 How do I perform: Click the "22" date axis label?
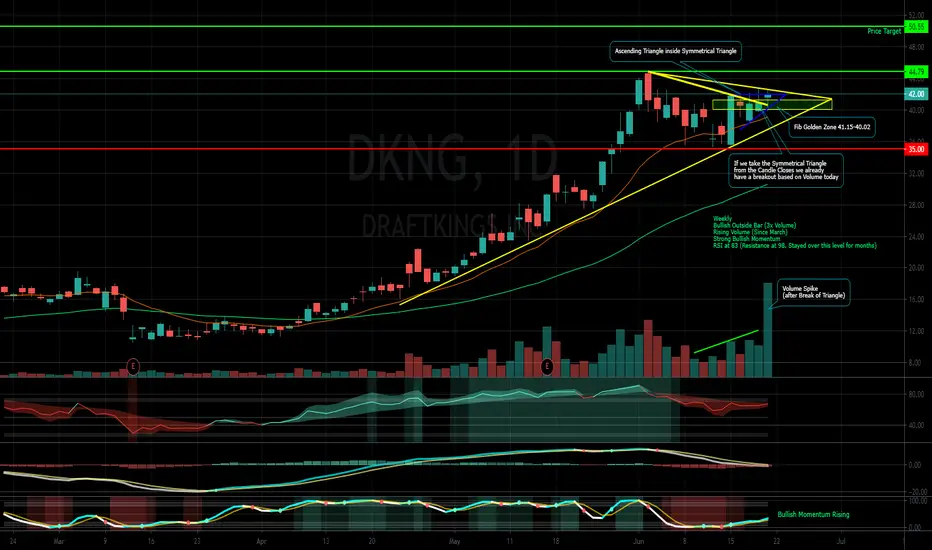(776, 542)
